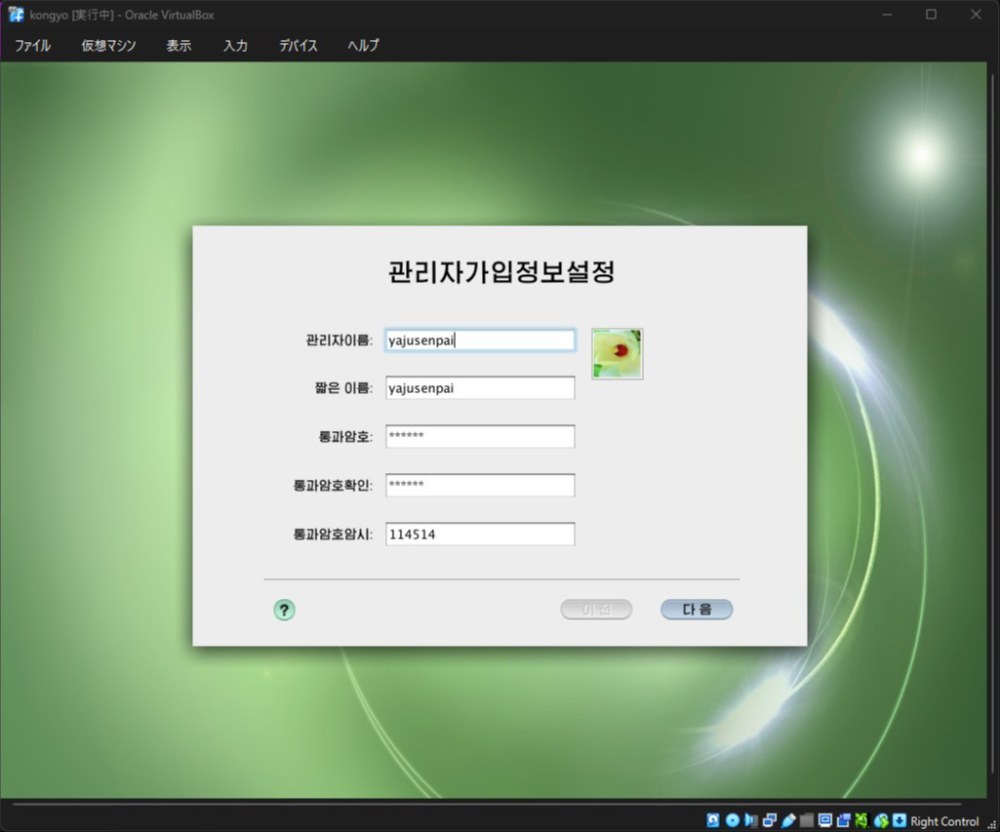Click the VirtualBox window title icon
The width and height of the screenshot is (1000, 832).
pos(15,14)
